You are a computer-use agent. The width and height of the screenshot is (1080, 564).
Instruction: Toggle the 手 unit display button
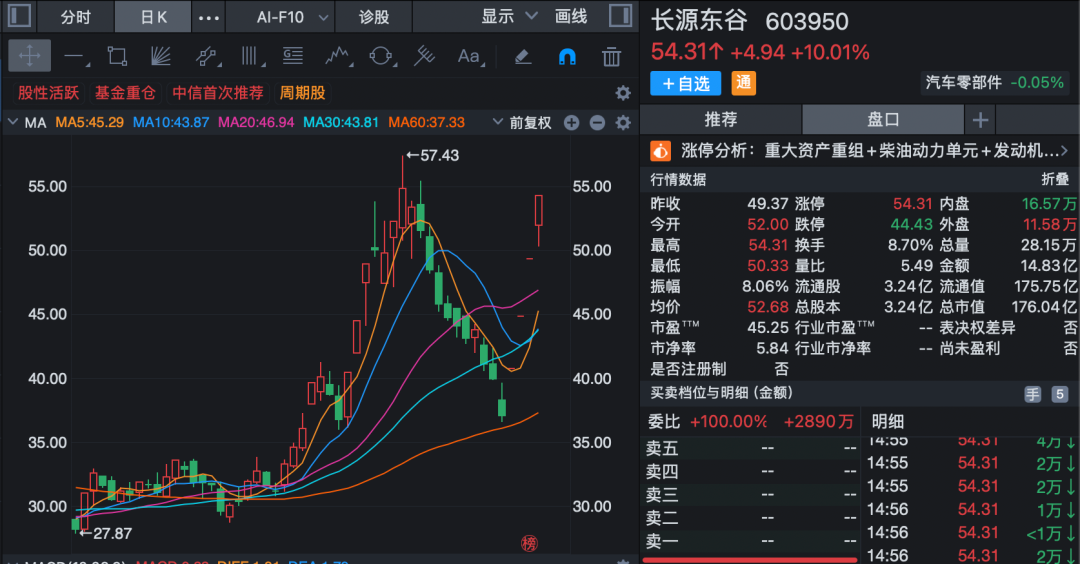point(1032,394)
